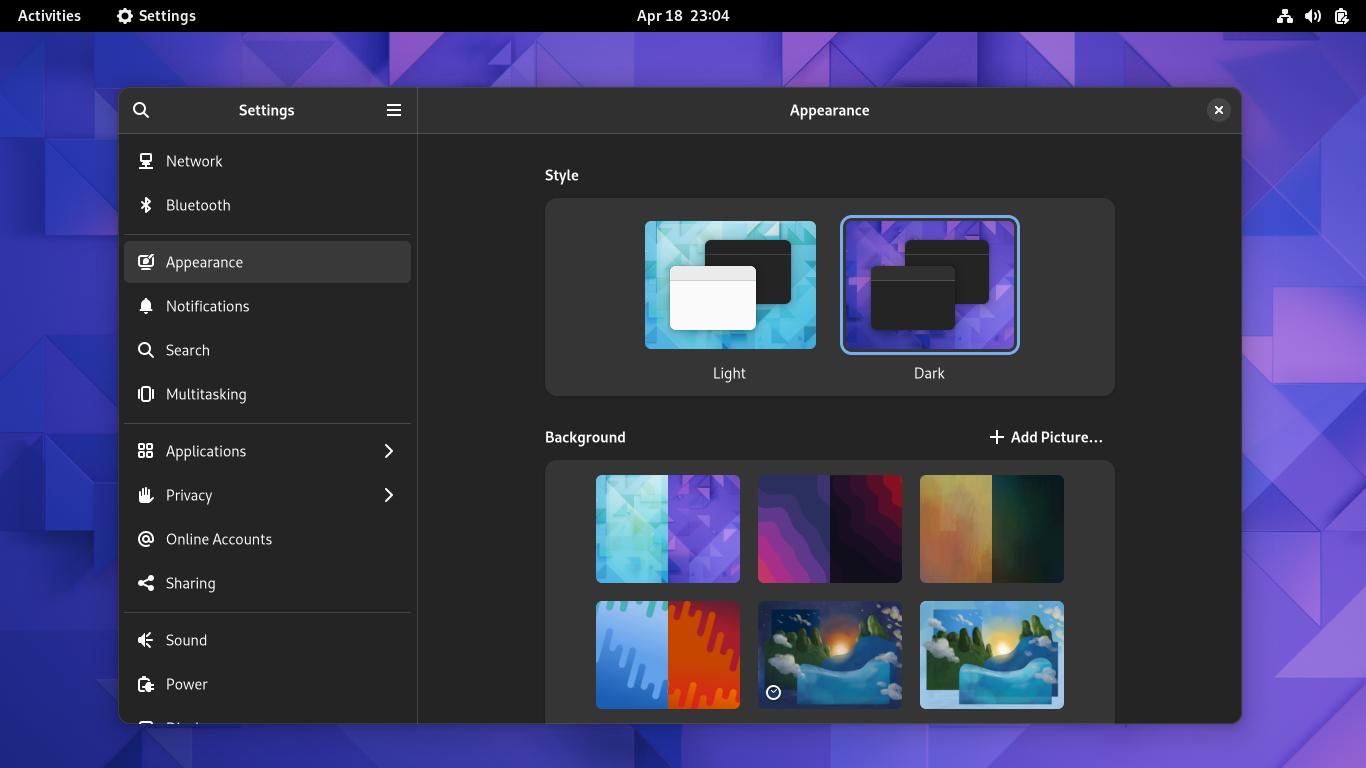Click the Privacy hand icon

[x=146, y=495]
